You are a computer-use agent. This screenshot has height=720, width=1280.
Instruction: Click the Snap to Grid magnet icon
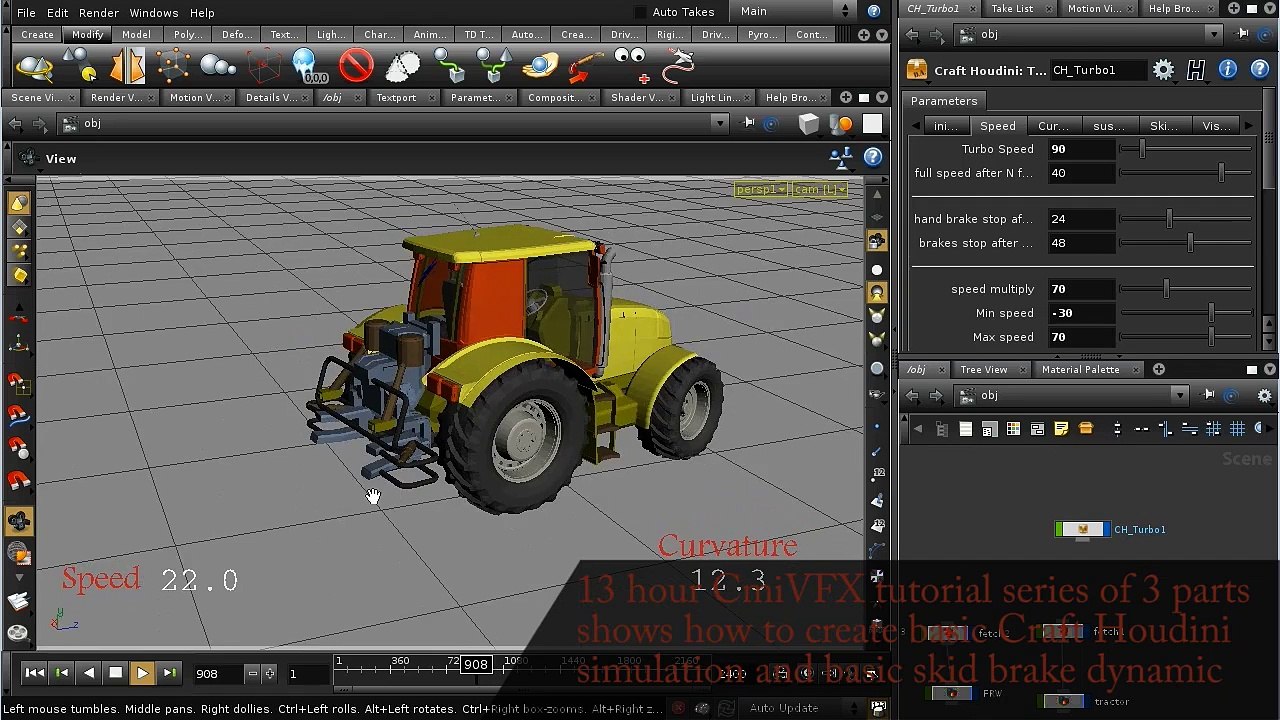(19, 382)
